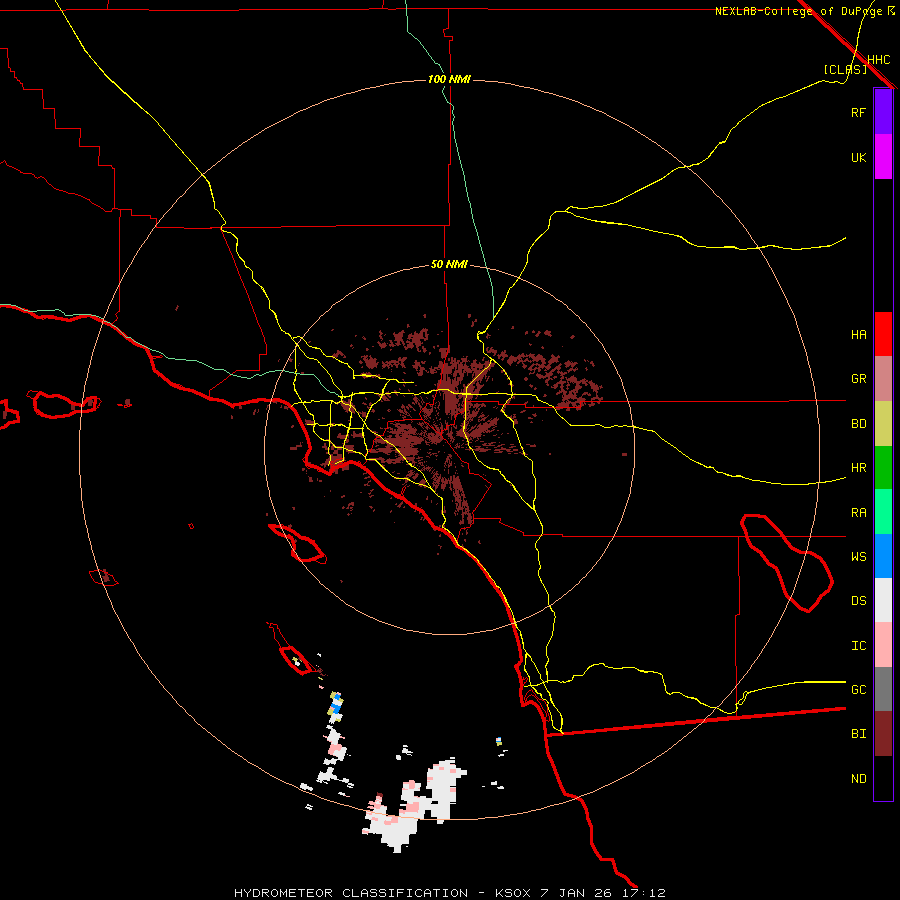Click the UK legend label
The height and width of the screenshot is (900, 900).
click(858, 157)
